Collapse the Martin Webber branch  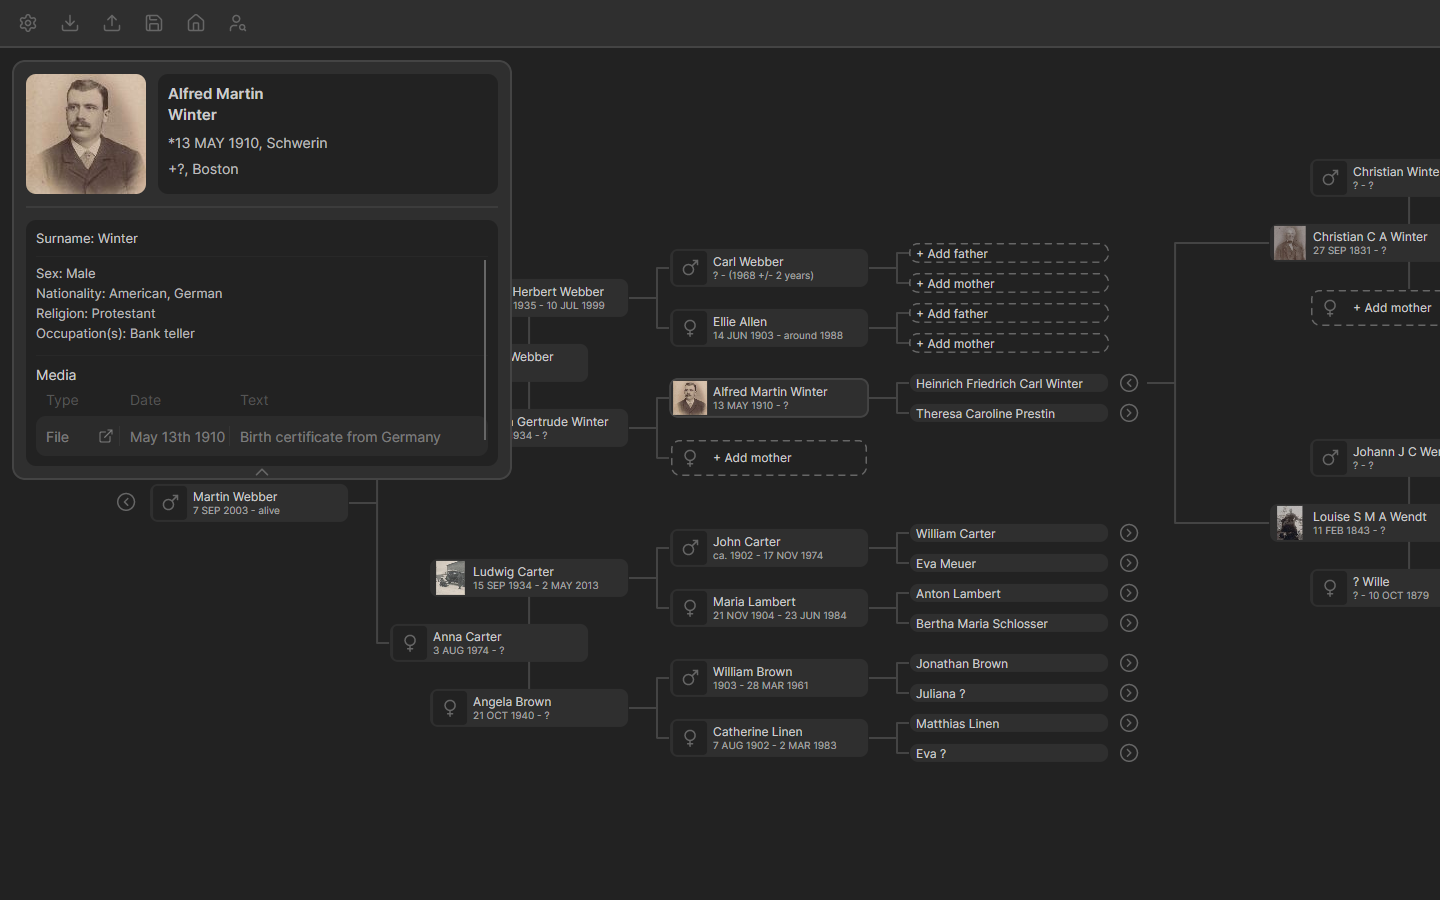pos(126,502)
